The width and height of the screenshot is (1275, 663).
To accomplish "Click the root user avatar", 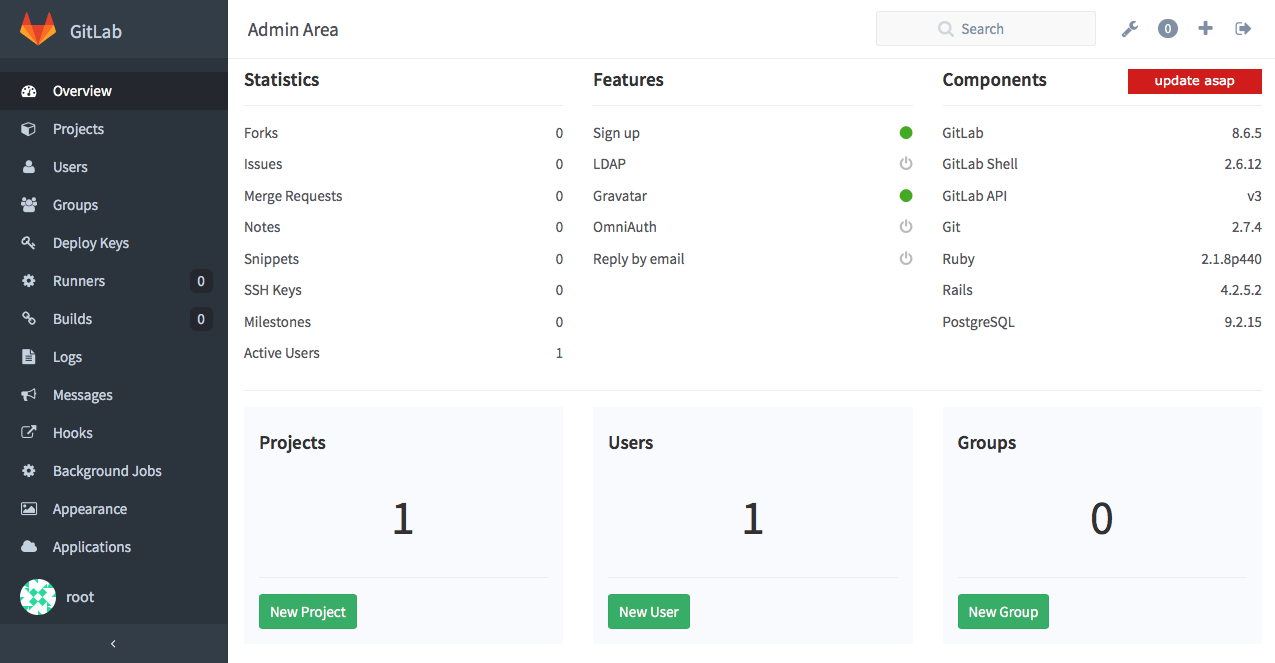I will click(x=38, y=596).
